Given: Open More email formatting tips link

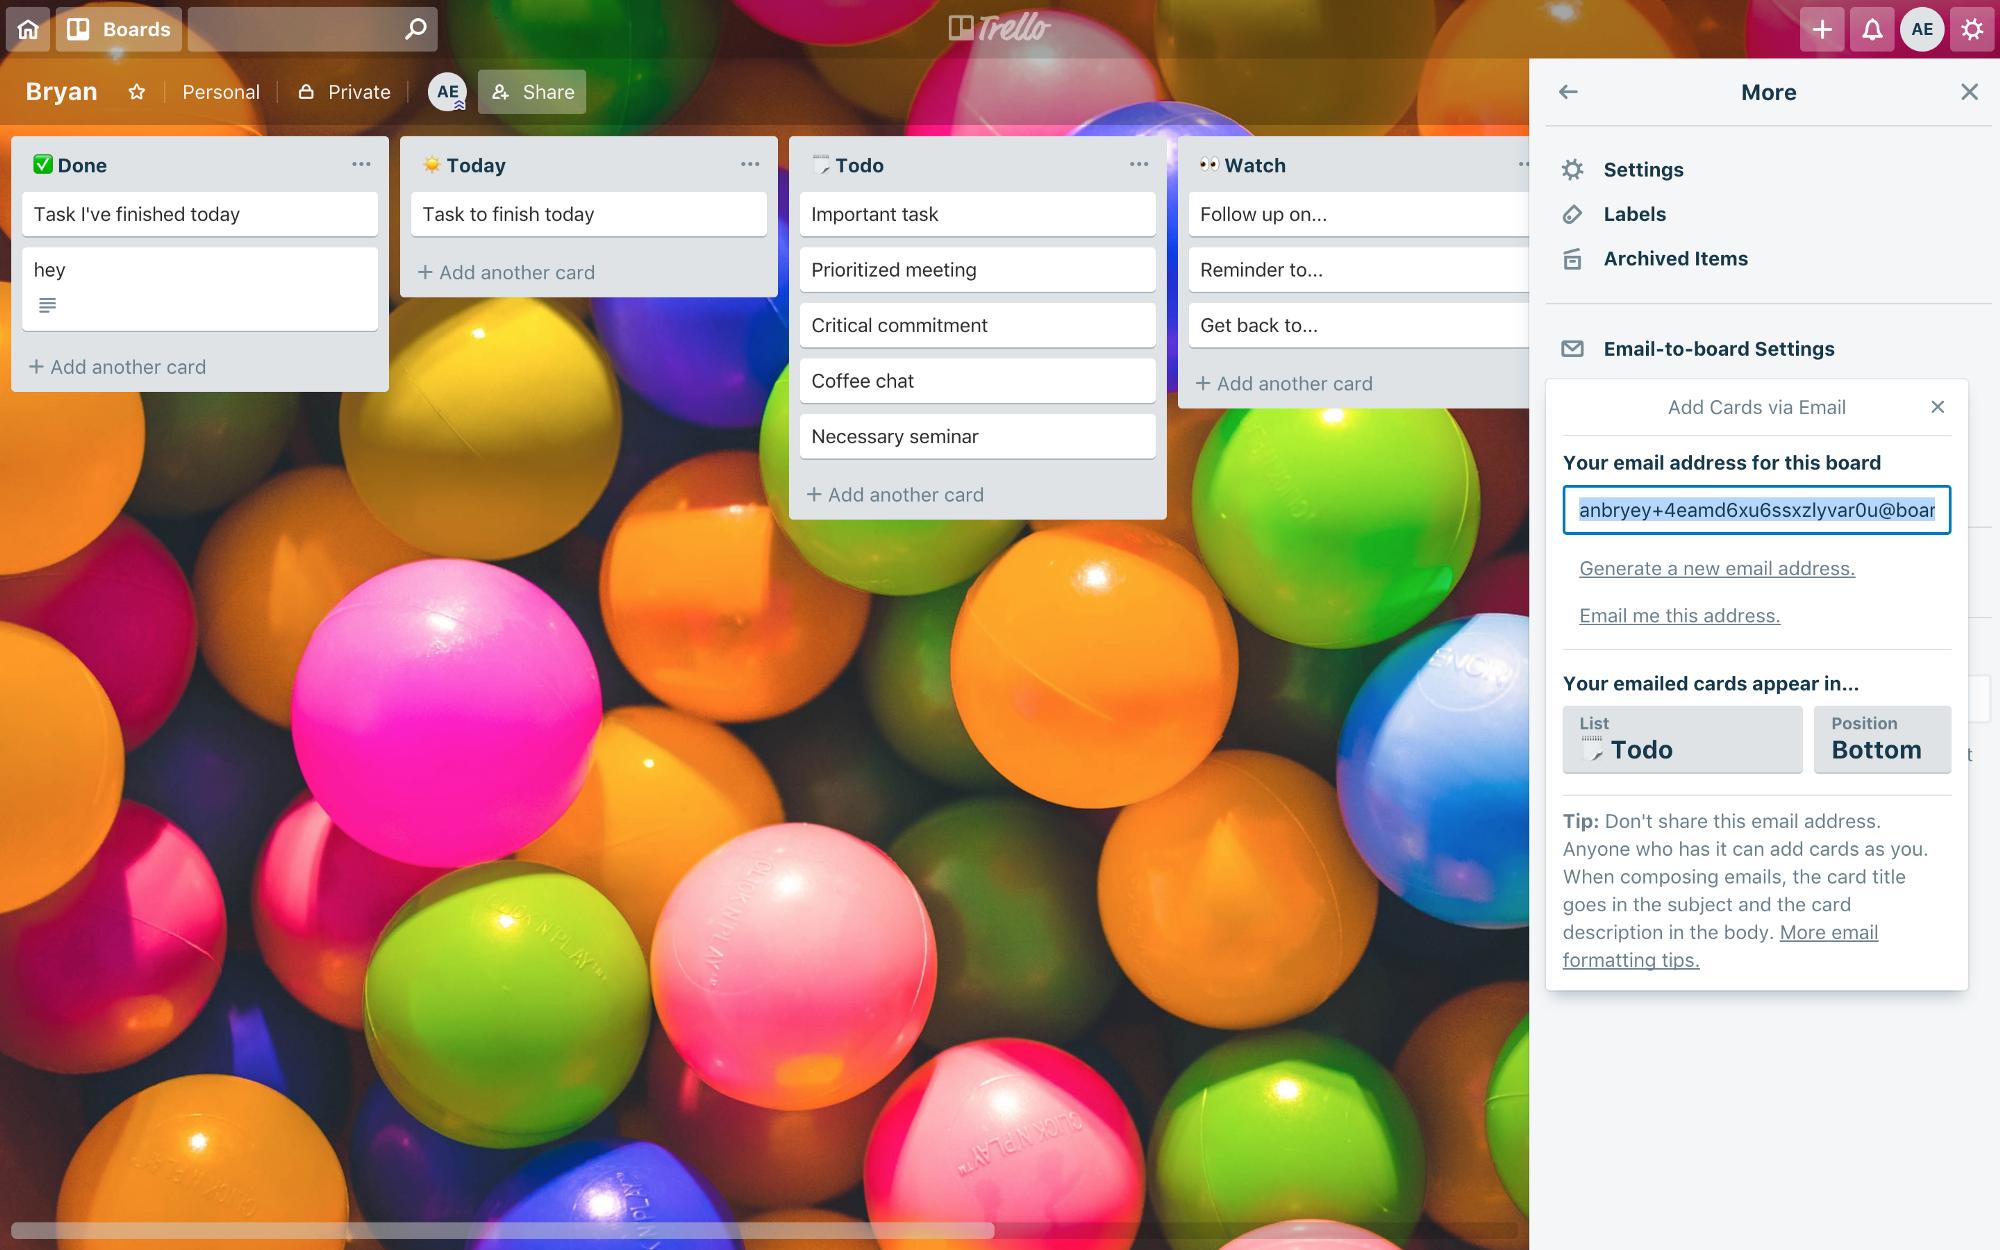Looking at the screenshot, I should 1720,946.
